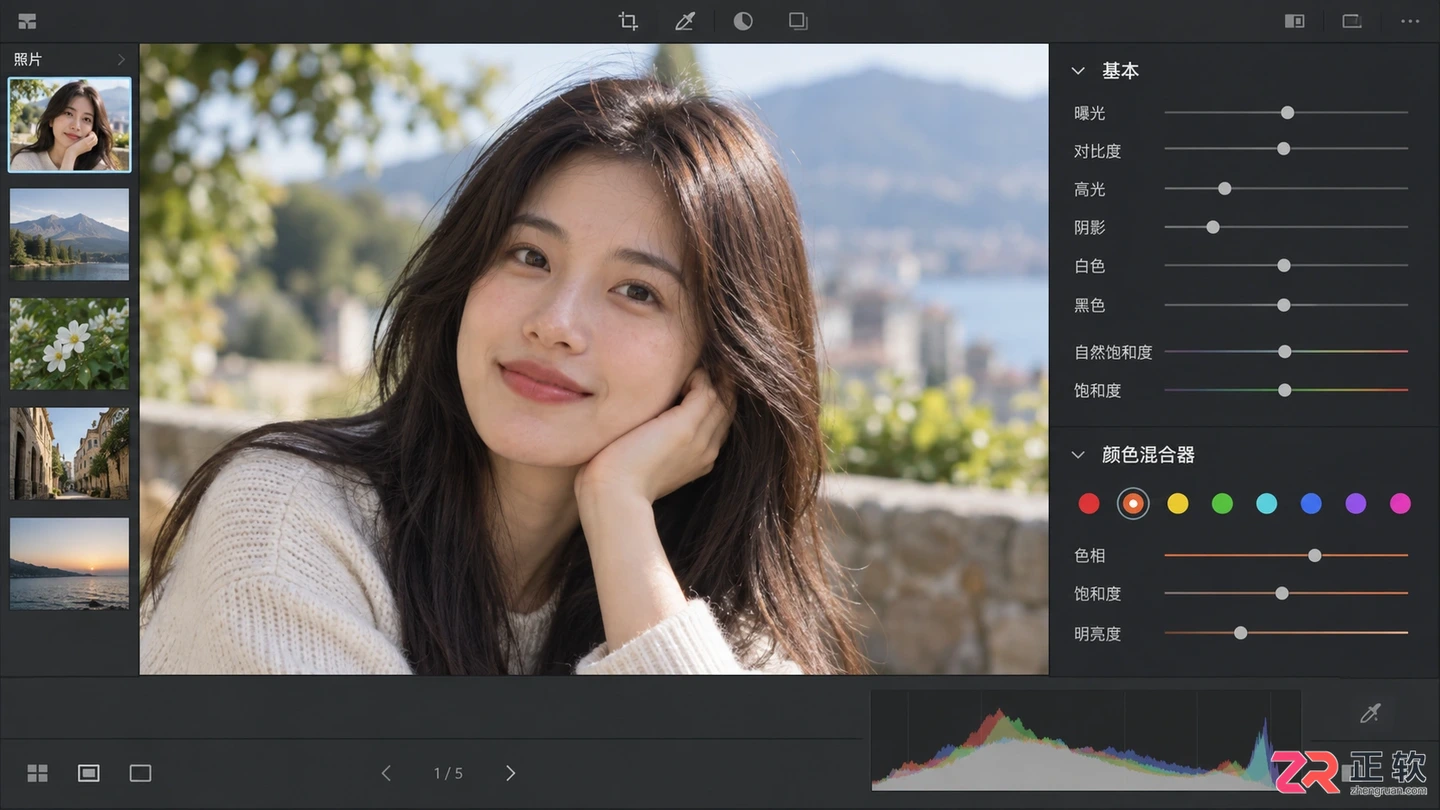This screenshot has height=810, width=1440.
Task: Select the yellow color in mixer
Action: [1178, 504]
